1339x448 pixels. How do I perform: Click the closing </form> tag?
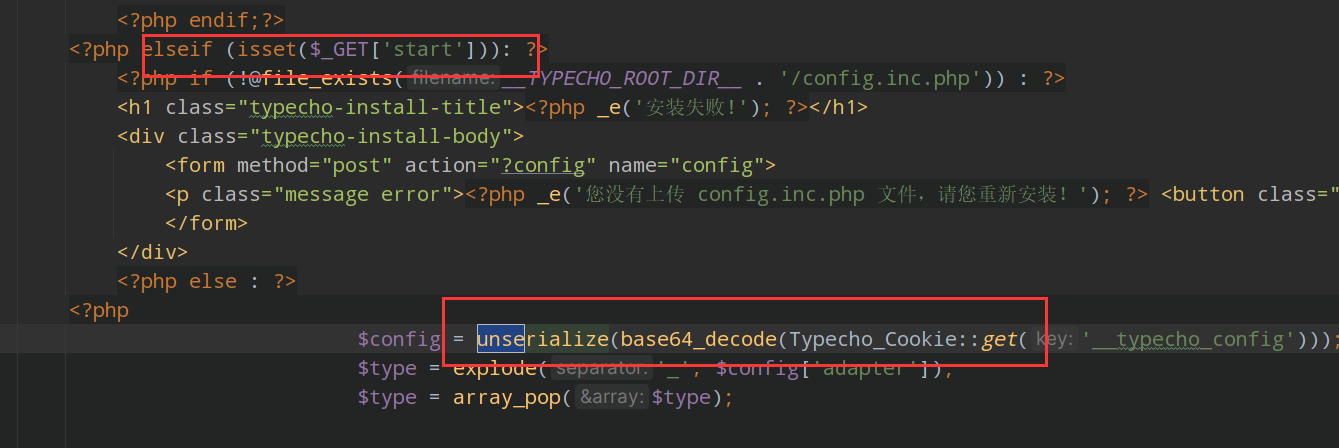point(206,223)
